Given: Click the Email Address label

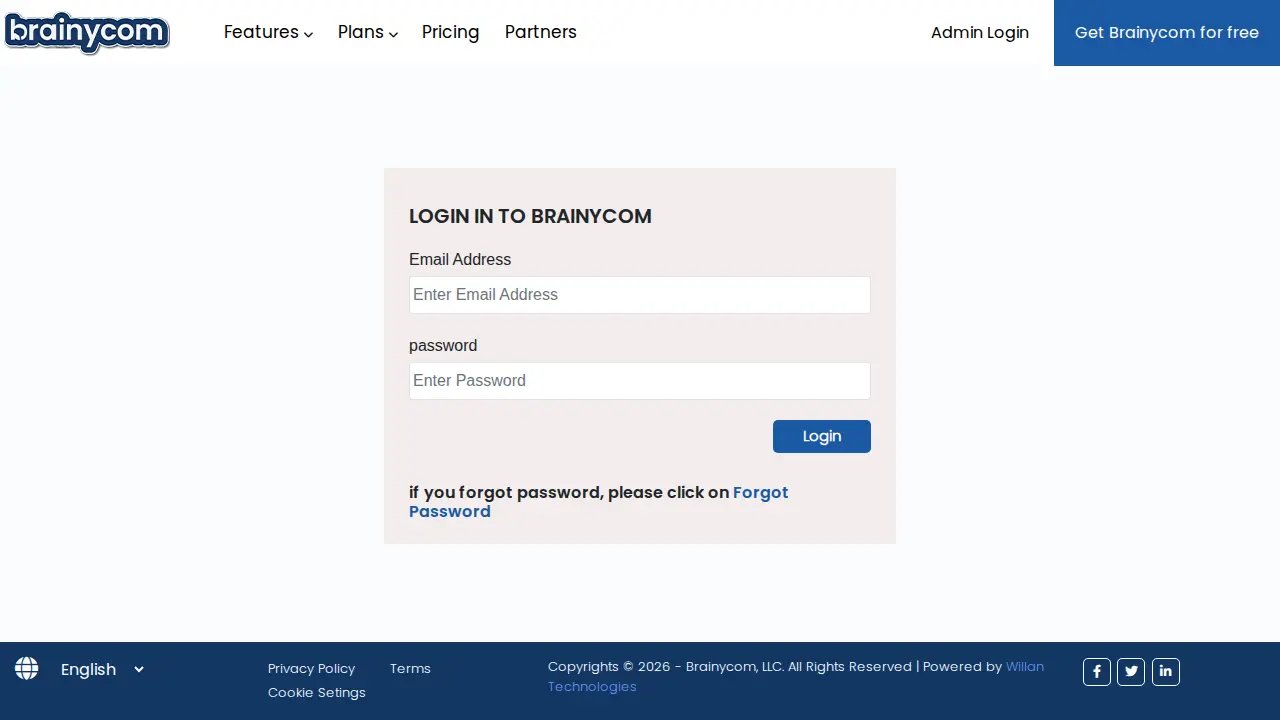Looking at the screenshot, I should click(x=460, y=260).
